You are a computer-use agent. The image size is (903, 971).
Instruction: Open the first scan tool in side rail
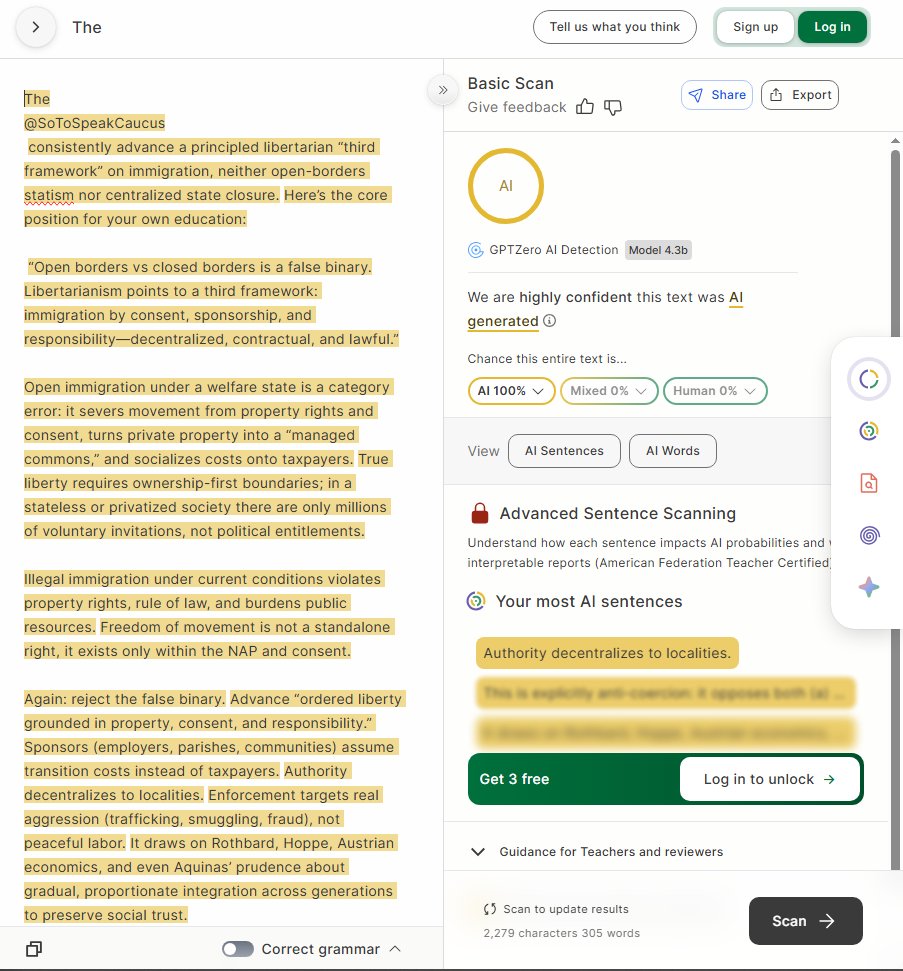(x=868, y=379)
